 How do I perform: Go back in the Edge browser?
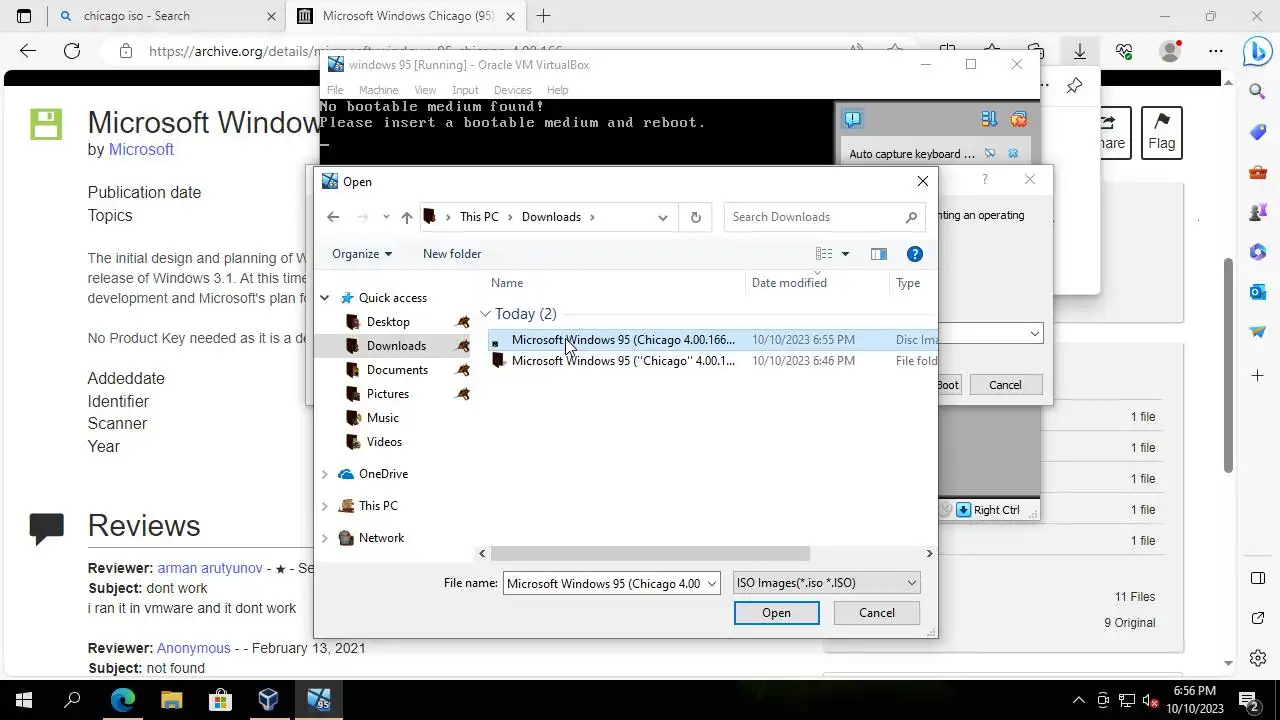[28, 51]
